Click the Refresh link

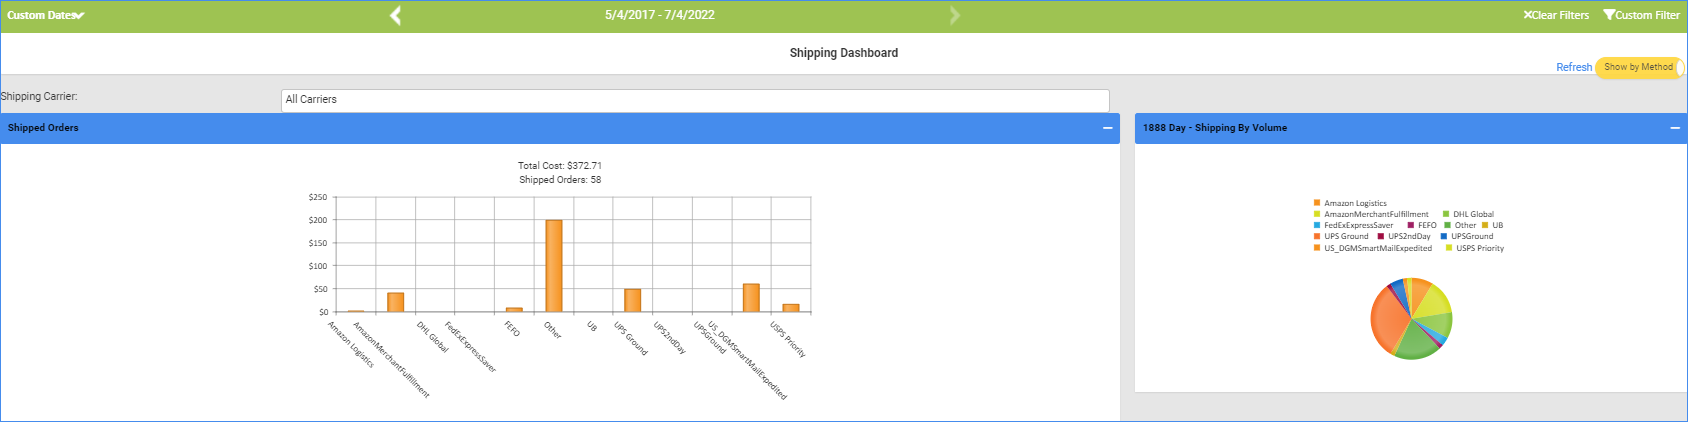(x=1574, y=67)
